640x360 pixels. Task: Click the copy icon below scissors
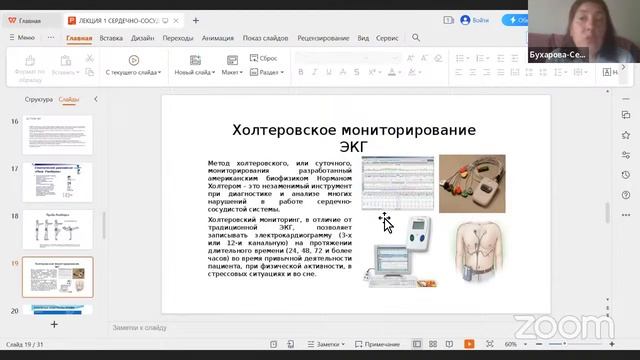pos(90,72)
